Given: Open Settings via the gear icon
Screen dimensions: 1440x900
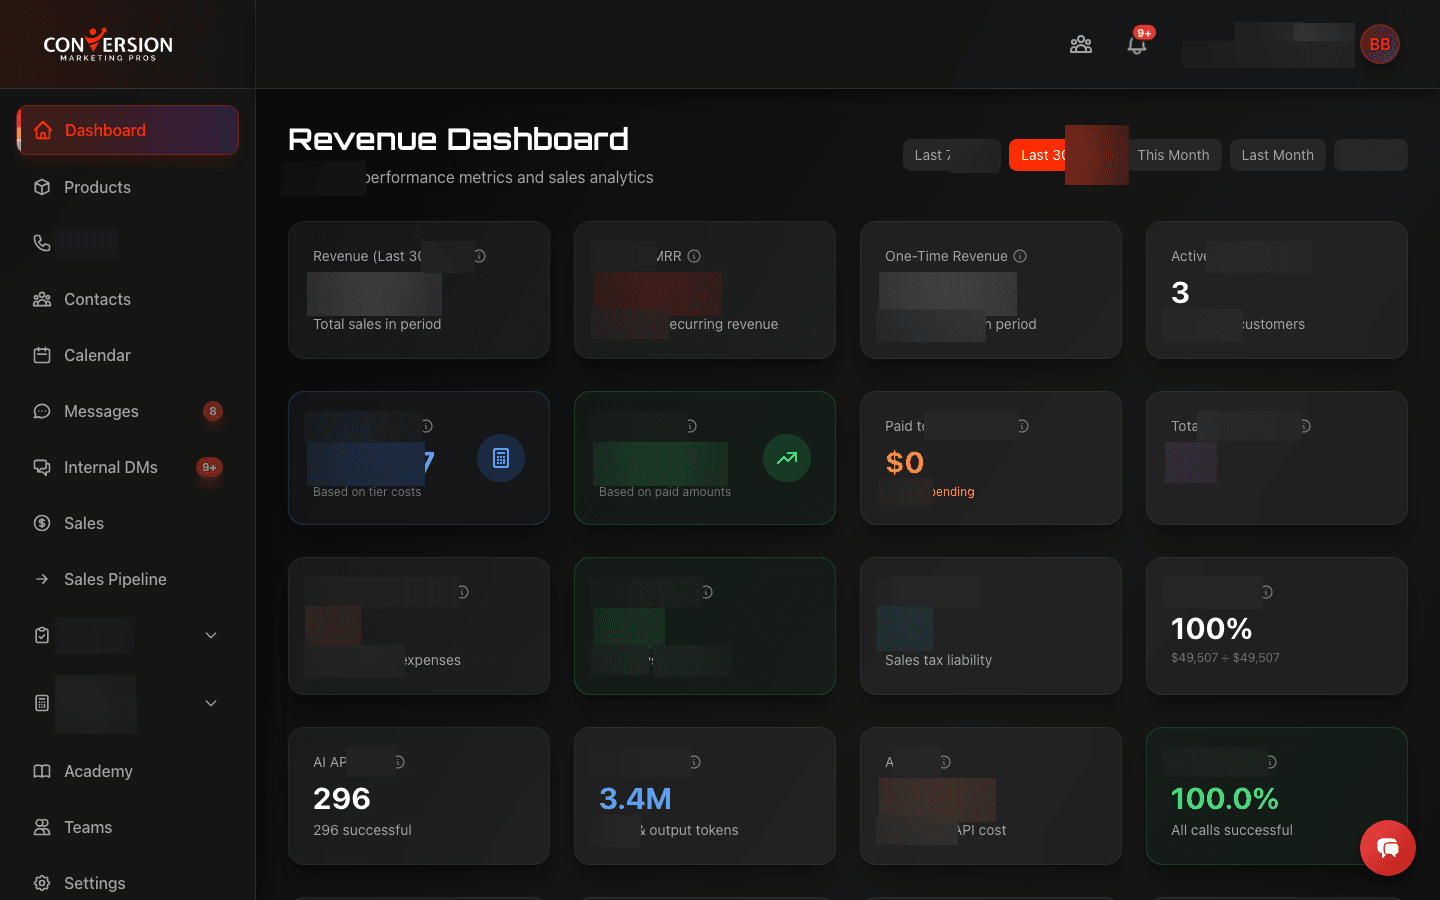Looking at the screenshot, I should coord(42,883).
